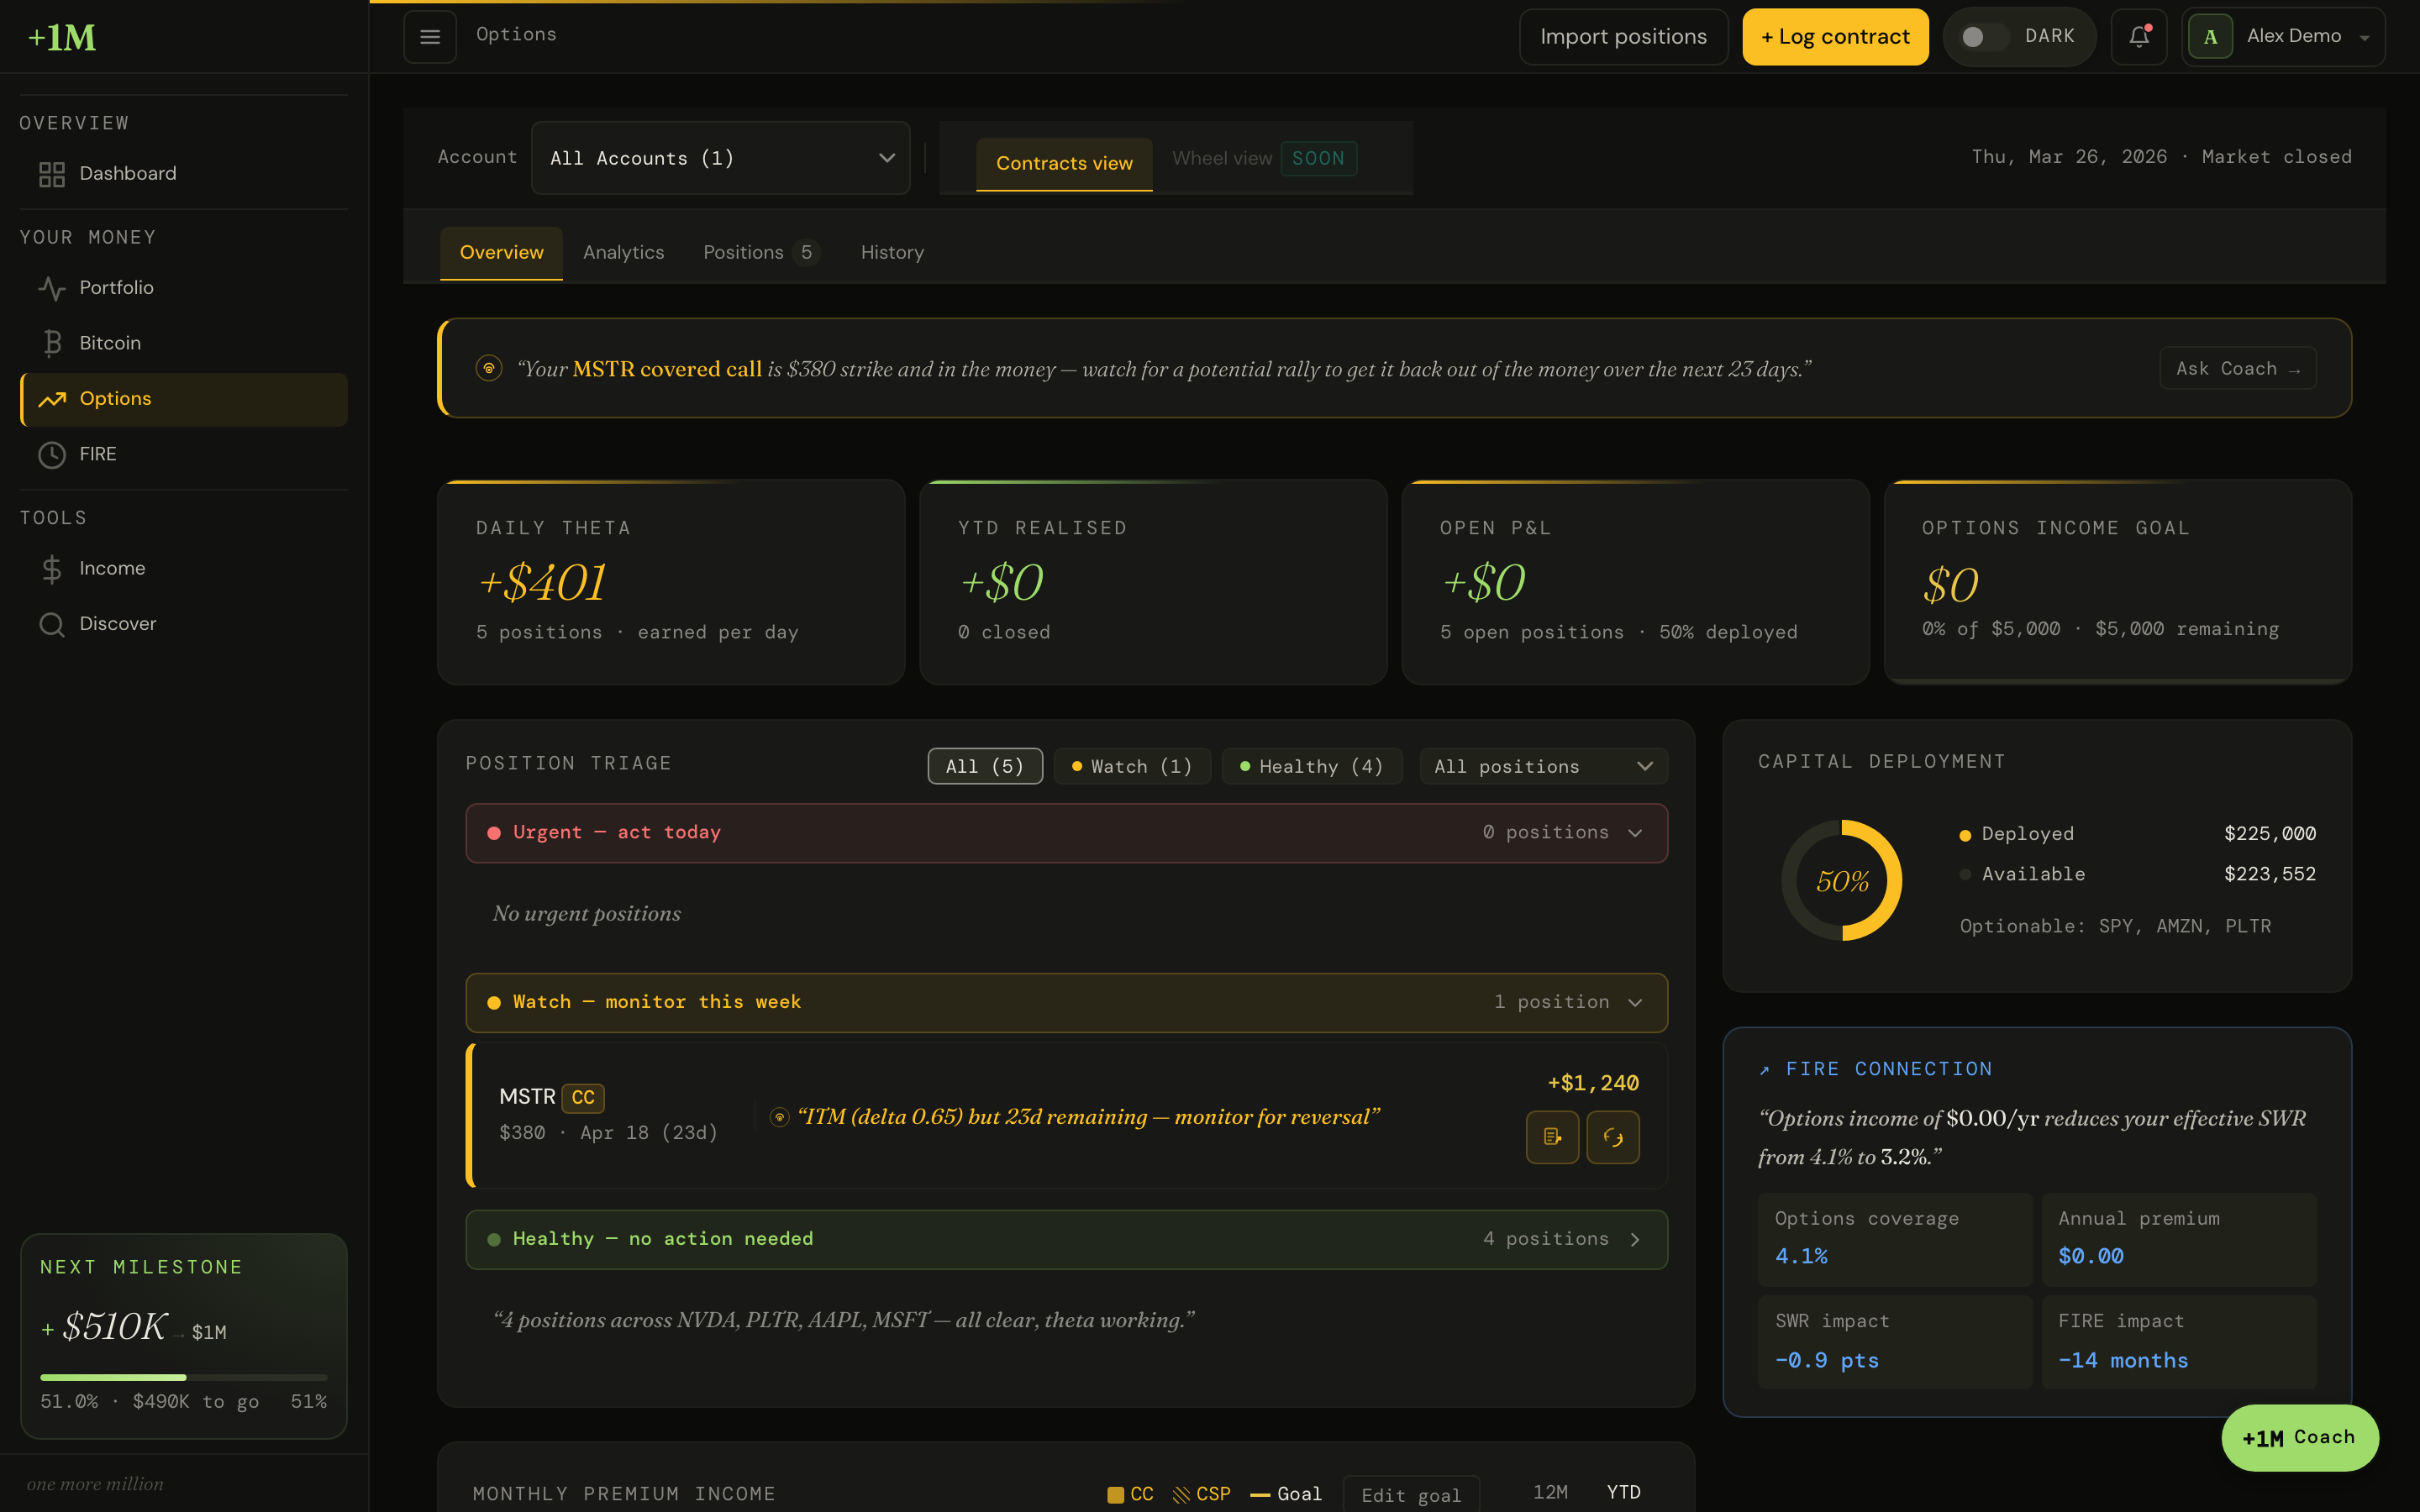This screenshot has height=1512, width=2420.
Task: Go to Portfolio in sidebar
Action: (x=183, y=288)
